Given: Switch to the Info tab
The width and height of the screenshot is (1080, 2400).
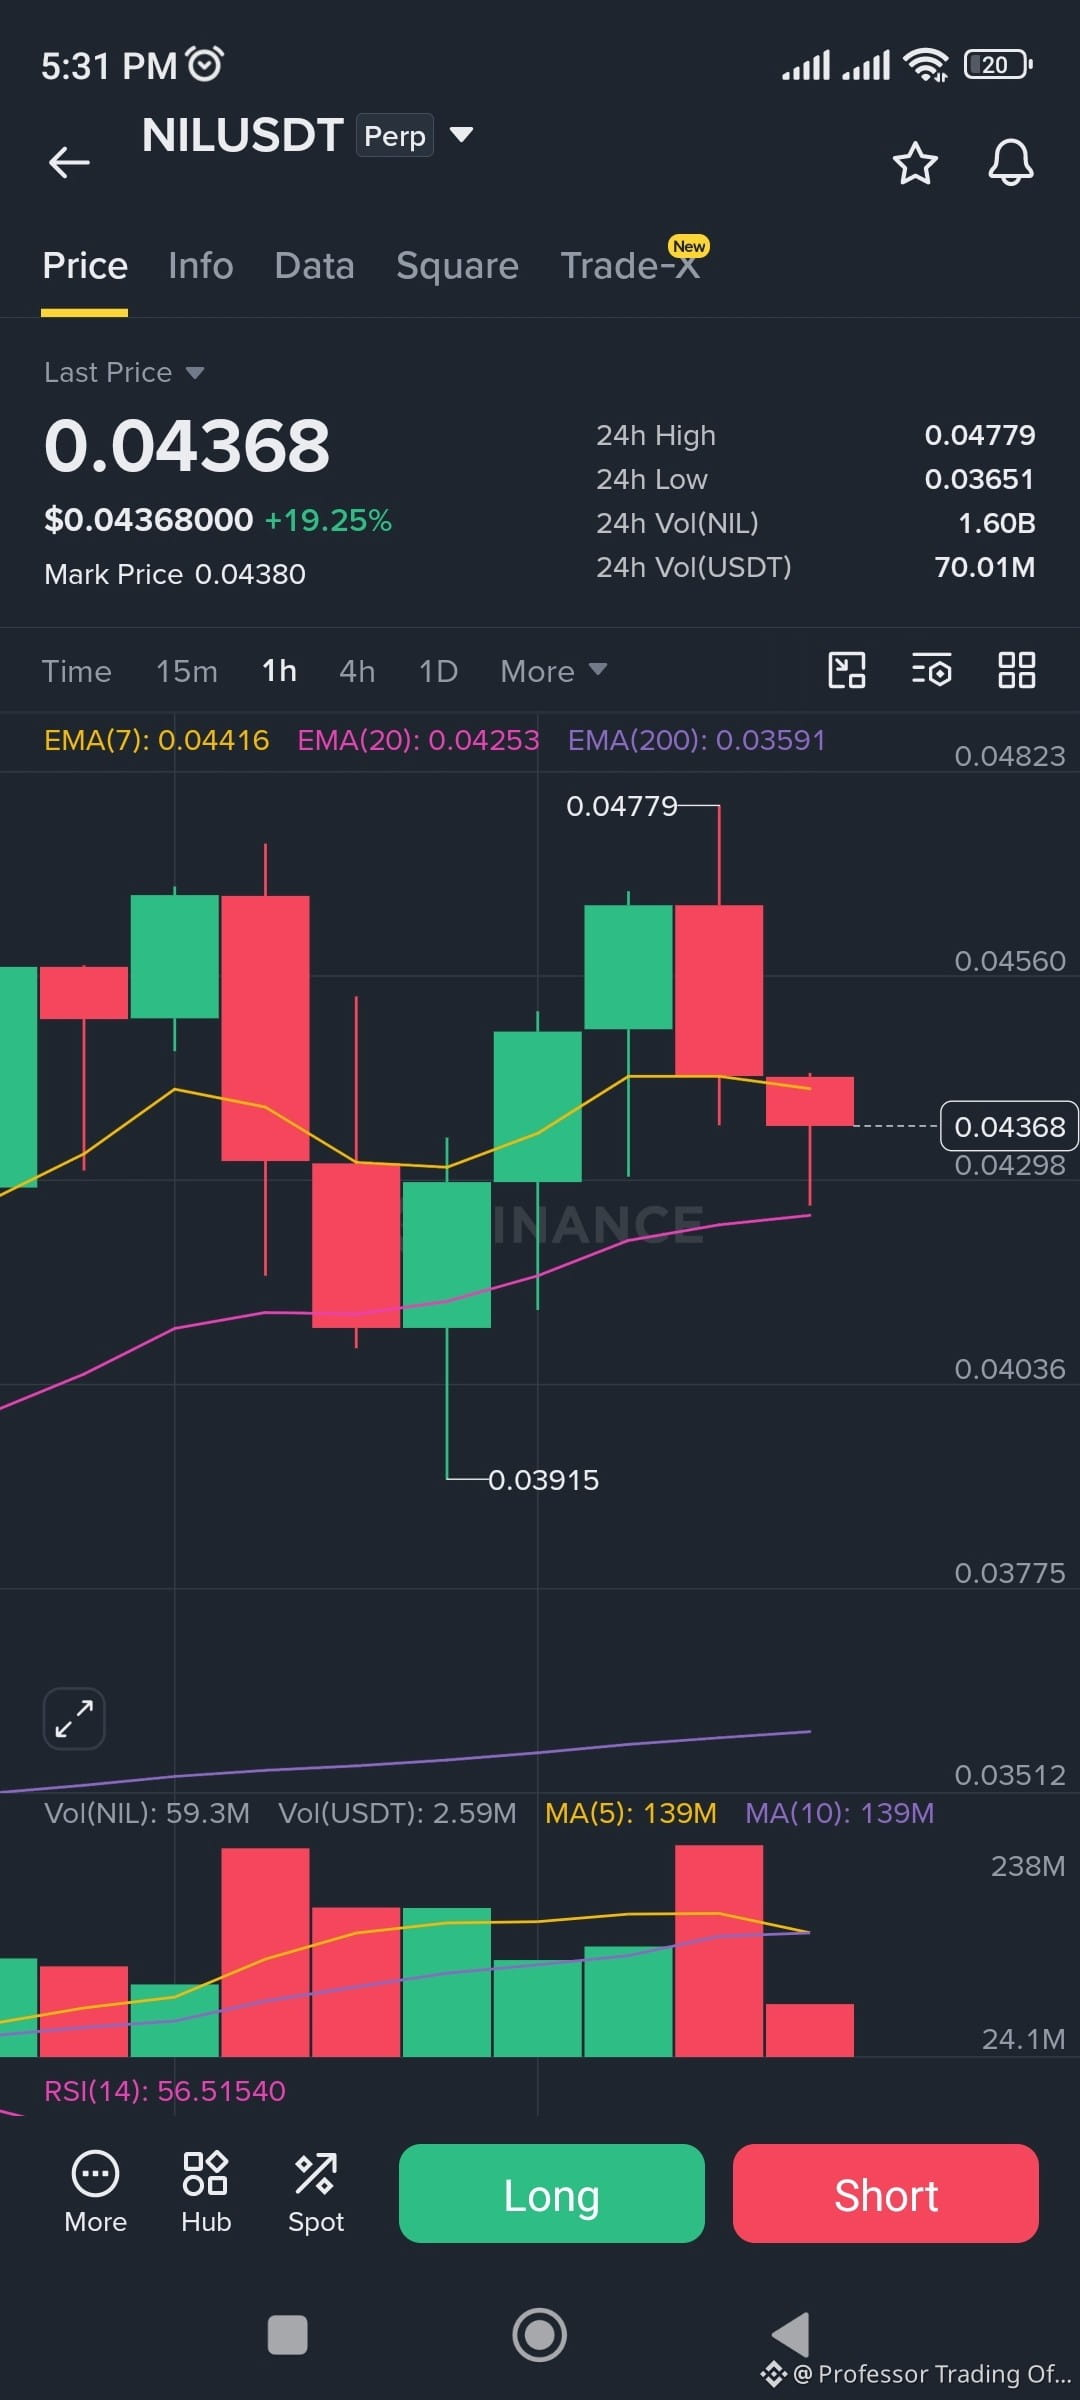Looking at the screenshot, I should tap(201, 266).
